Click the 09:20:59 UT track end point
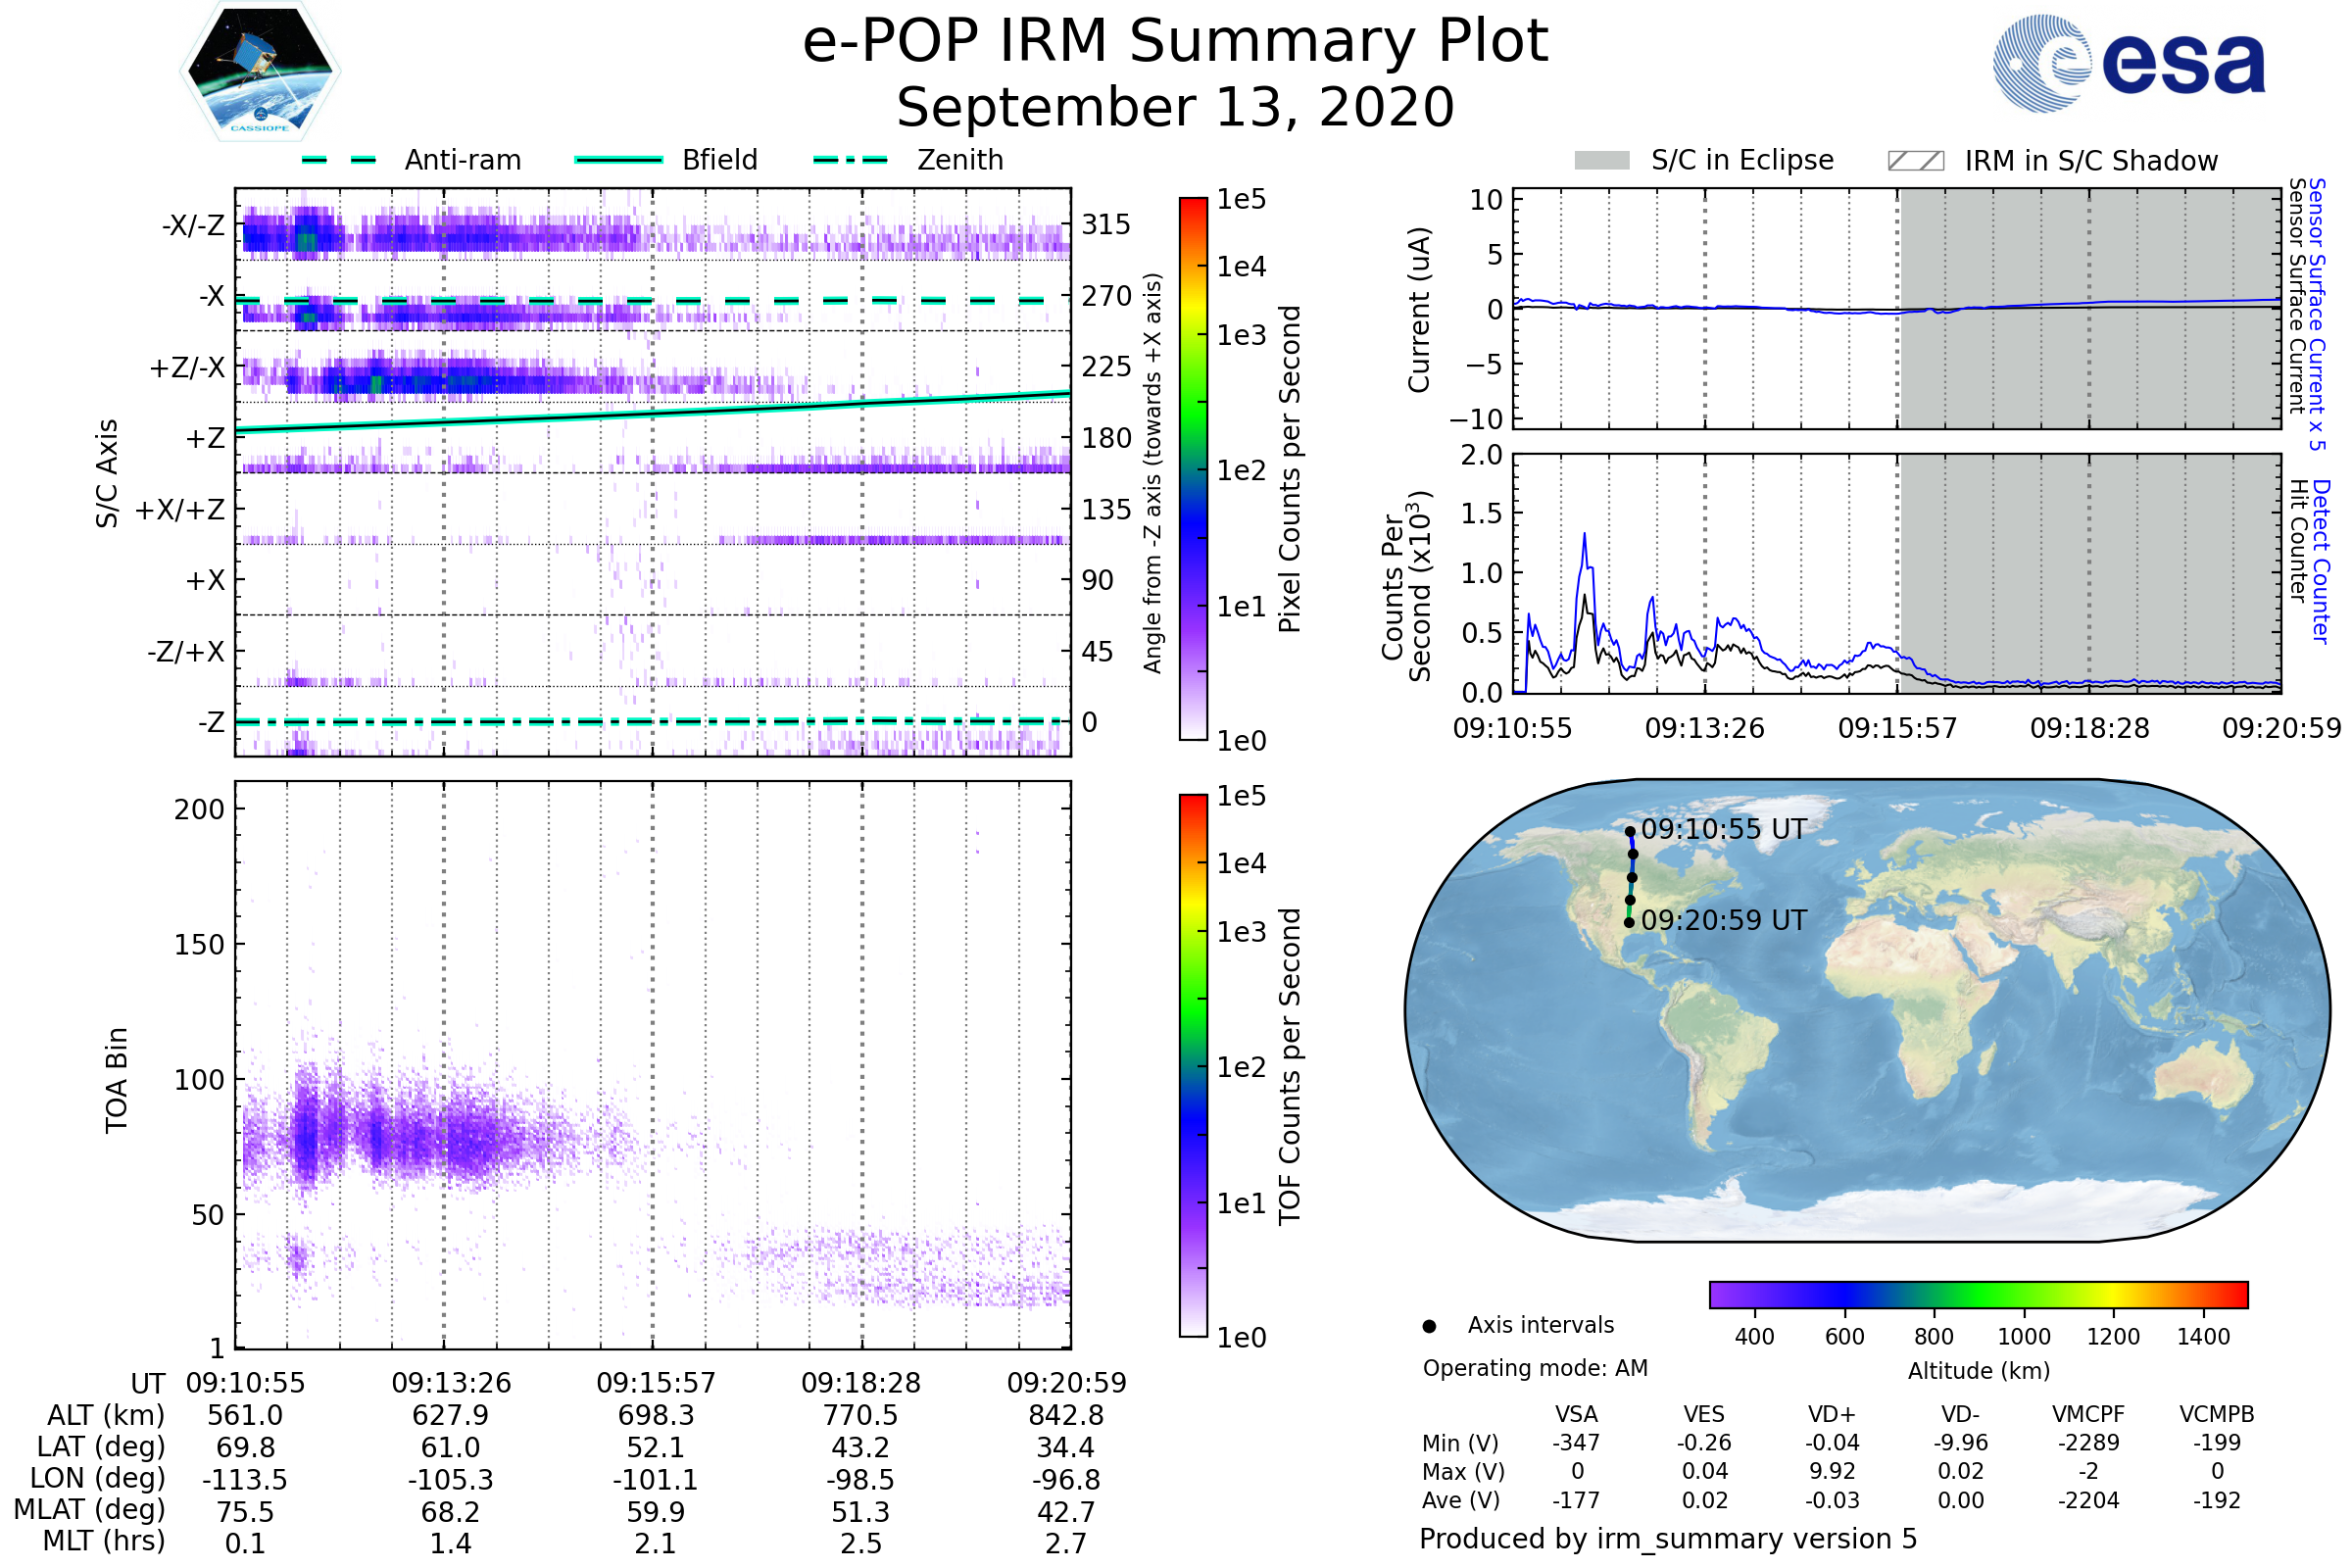 [x=1629, y=922]
